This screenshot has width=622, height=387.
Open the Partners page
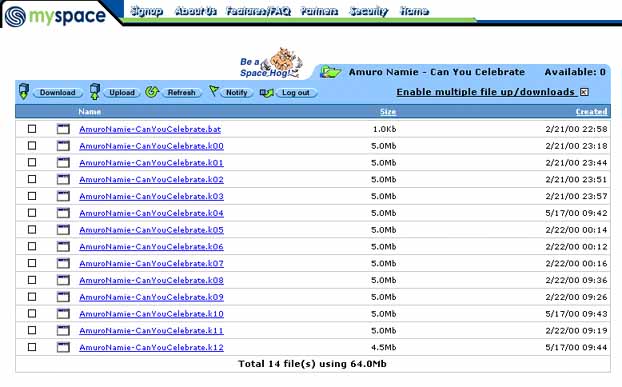coord(319,11)
